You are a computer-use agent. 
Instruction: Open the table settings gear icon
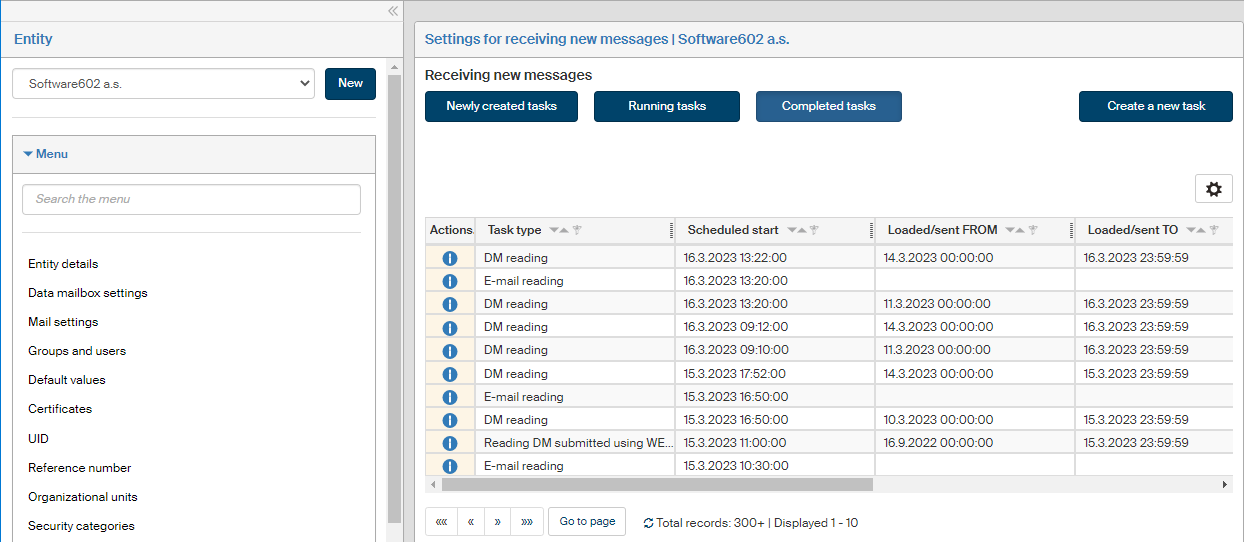[x=1213, y=189]
